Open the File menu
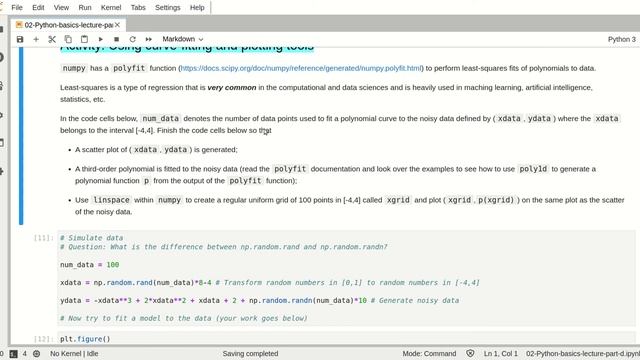Screen dimensions: 640x360 (17, 7)
